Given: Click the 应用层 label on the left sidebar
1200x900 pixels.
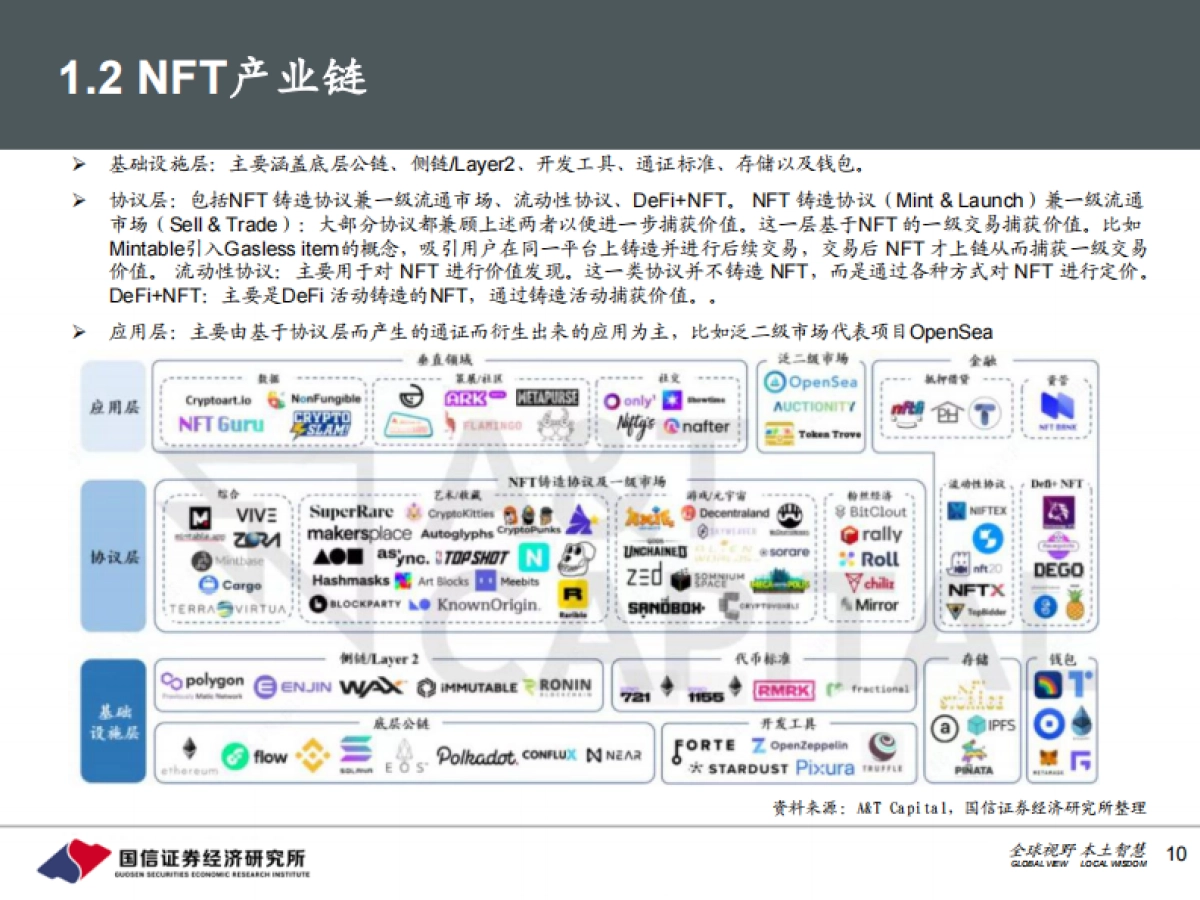Looking at the screenshot, I should click(113, 405).
